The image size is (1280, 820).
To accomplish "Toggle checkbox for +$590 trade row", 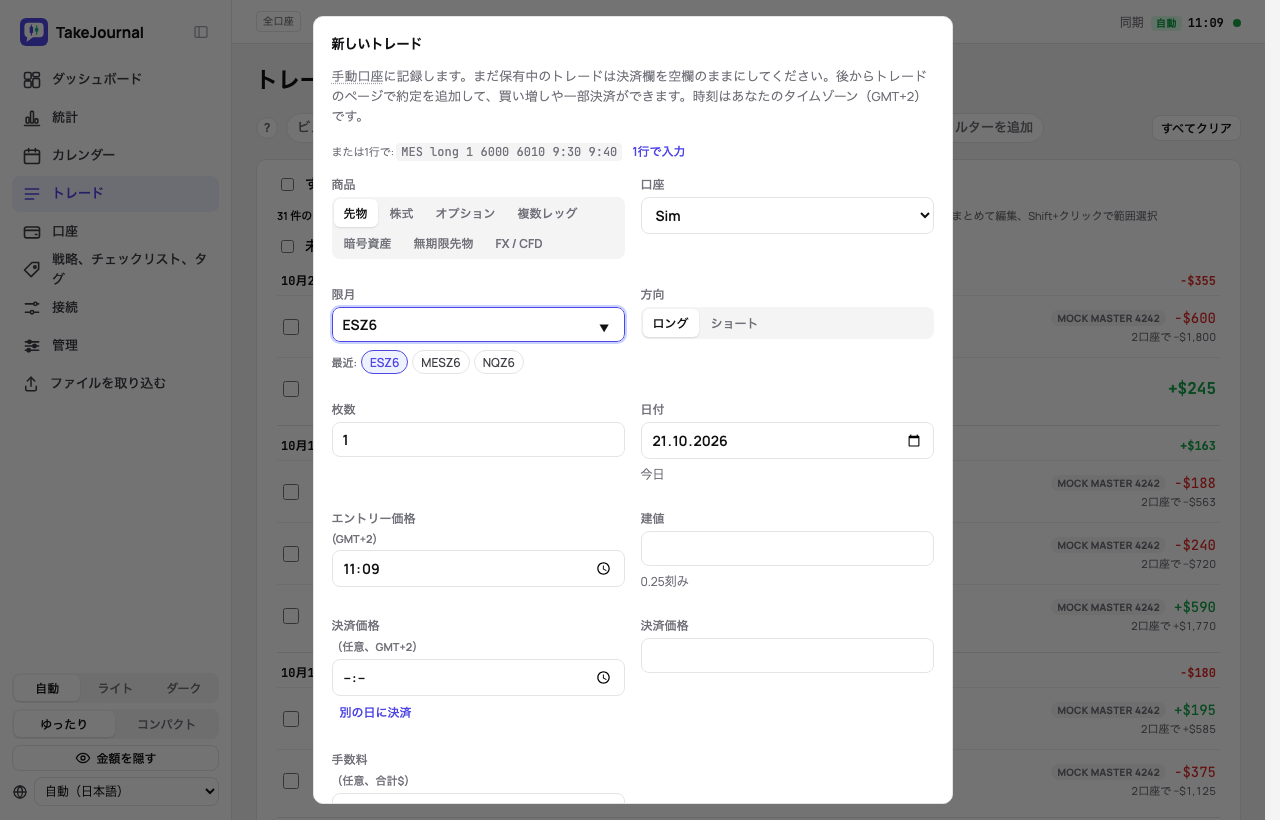I will pyautogui.click(x=291, y=616).
